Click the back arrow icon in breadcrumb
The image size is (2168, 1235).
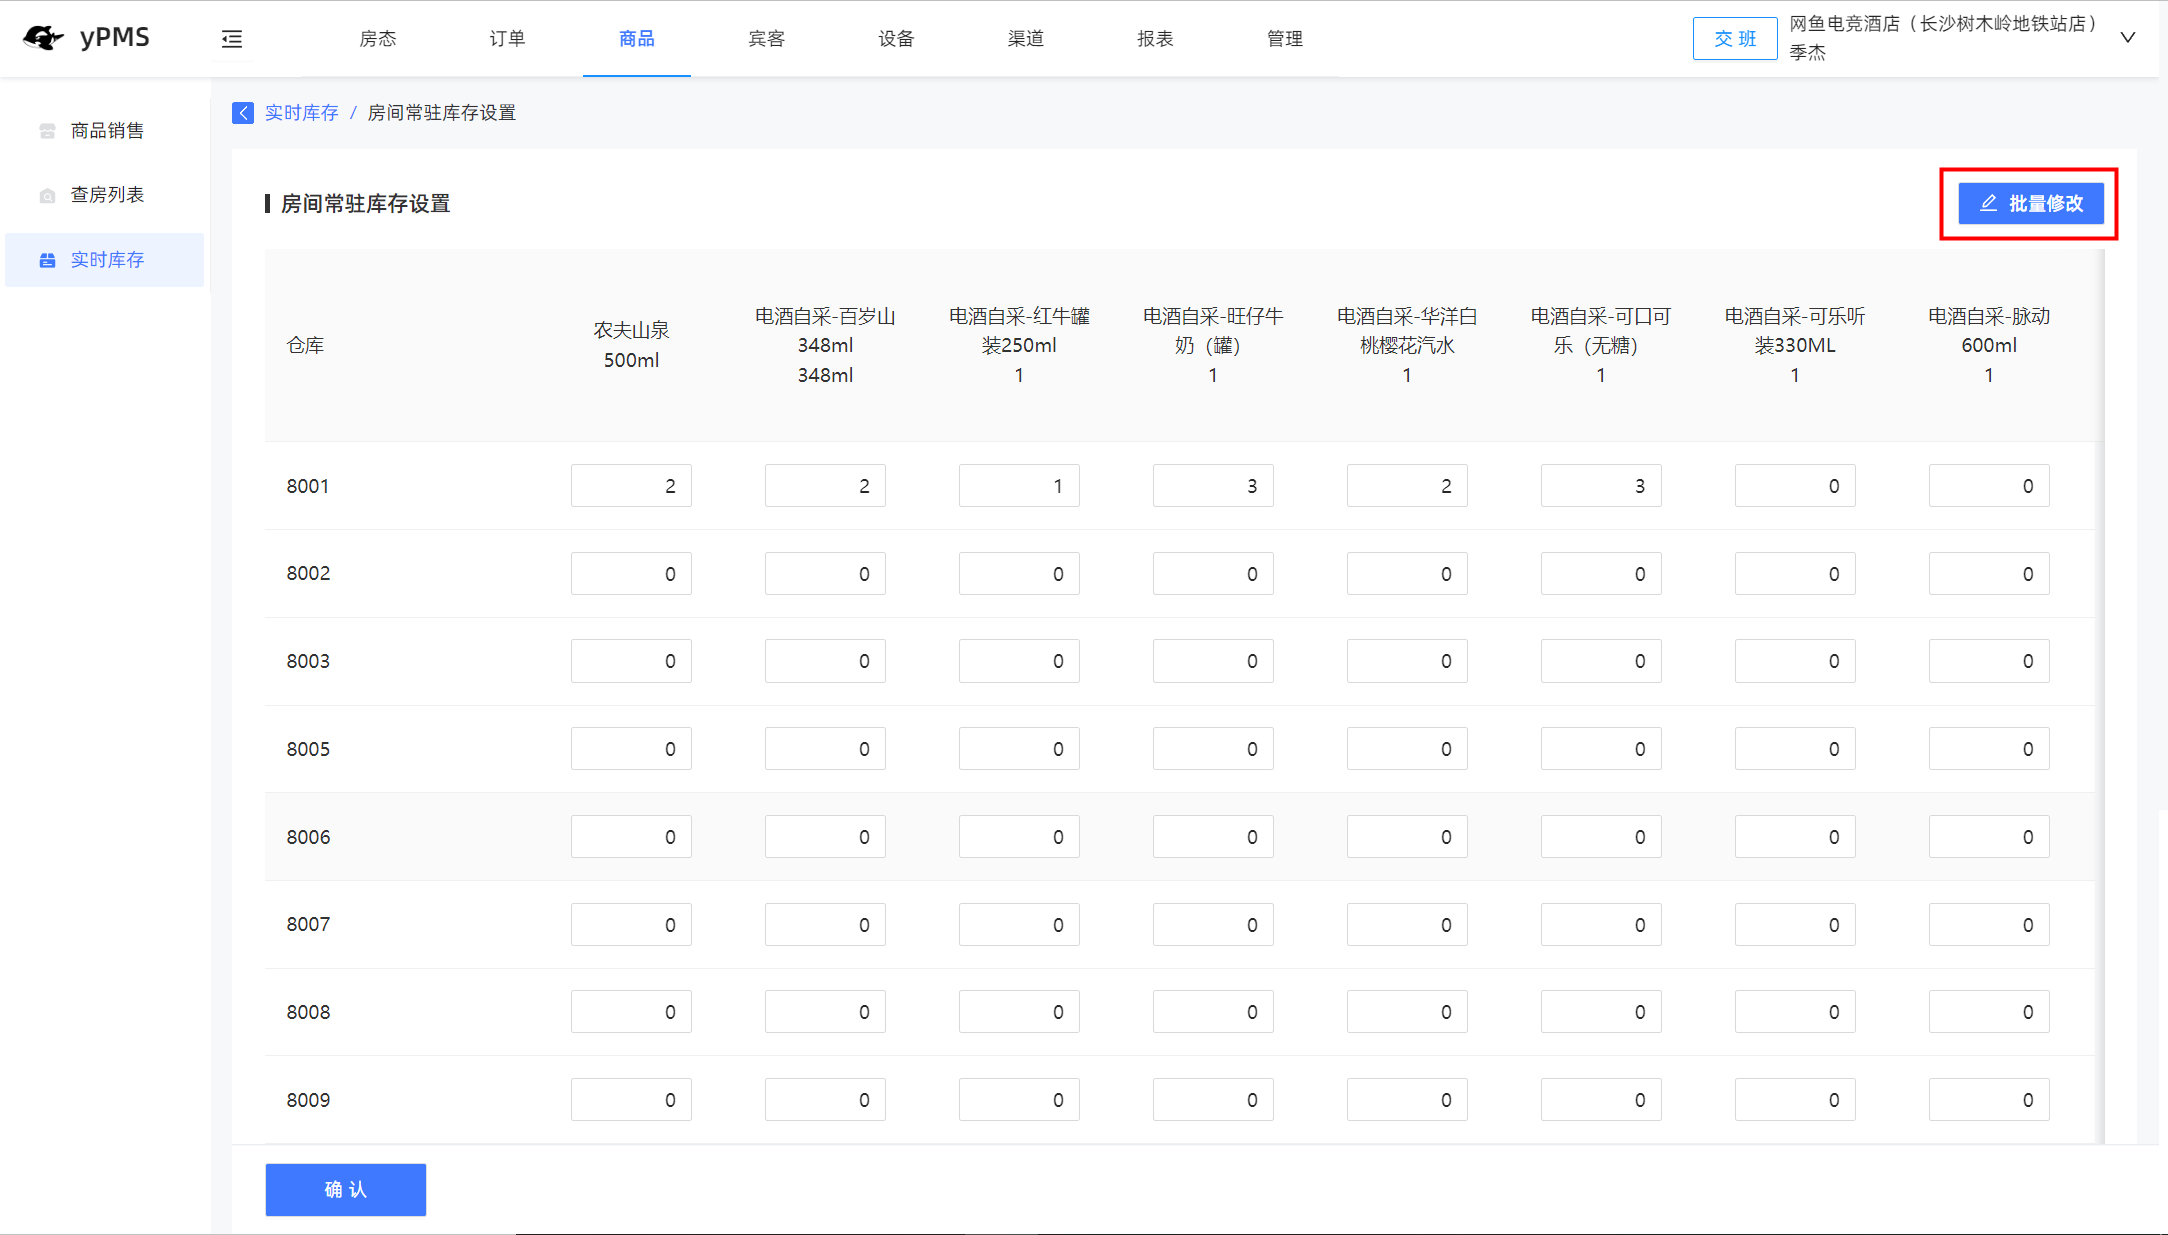(x=243, y=113)
